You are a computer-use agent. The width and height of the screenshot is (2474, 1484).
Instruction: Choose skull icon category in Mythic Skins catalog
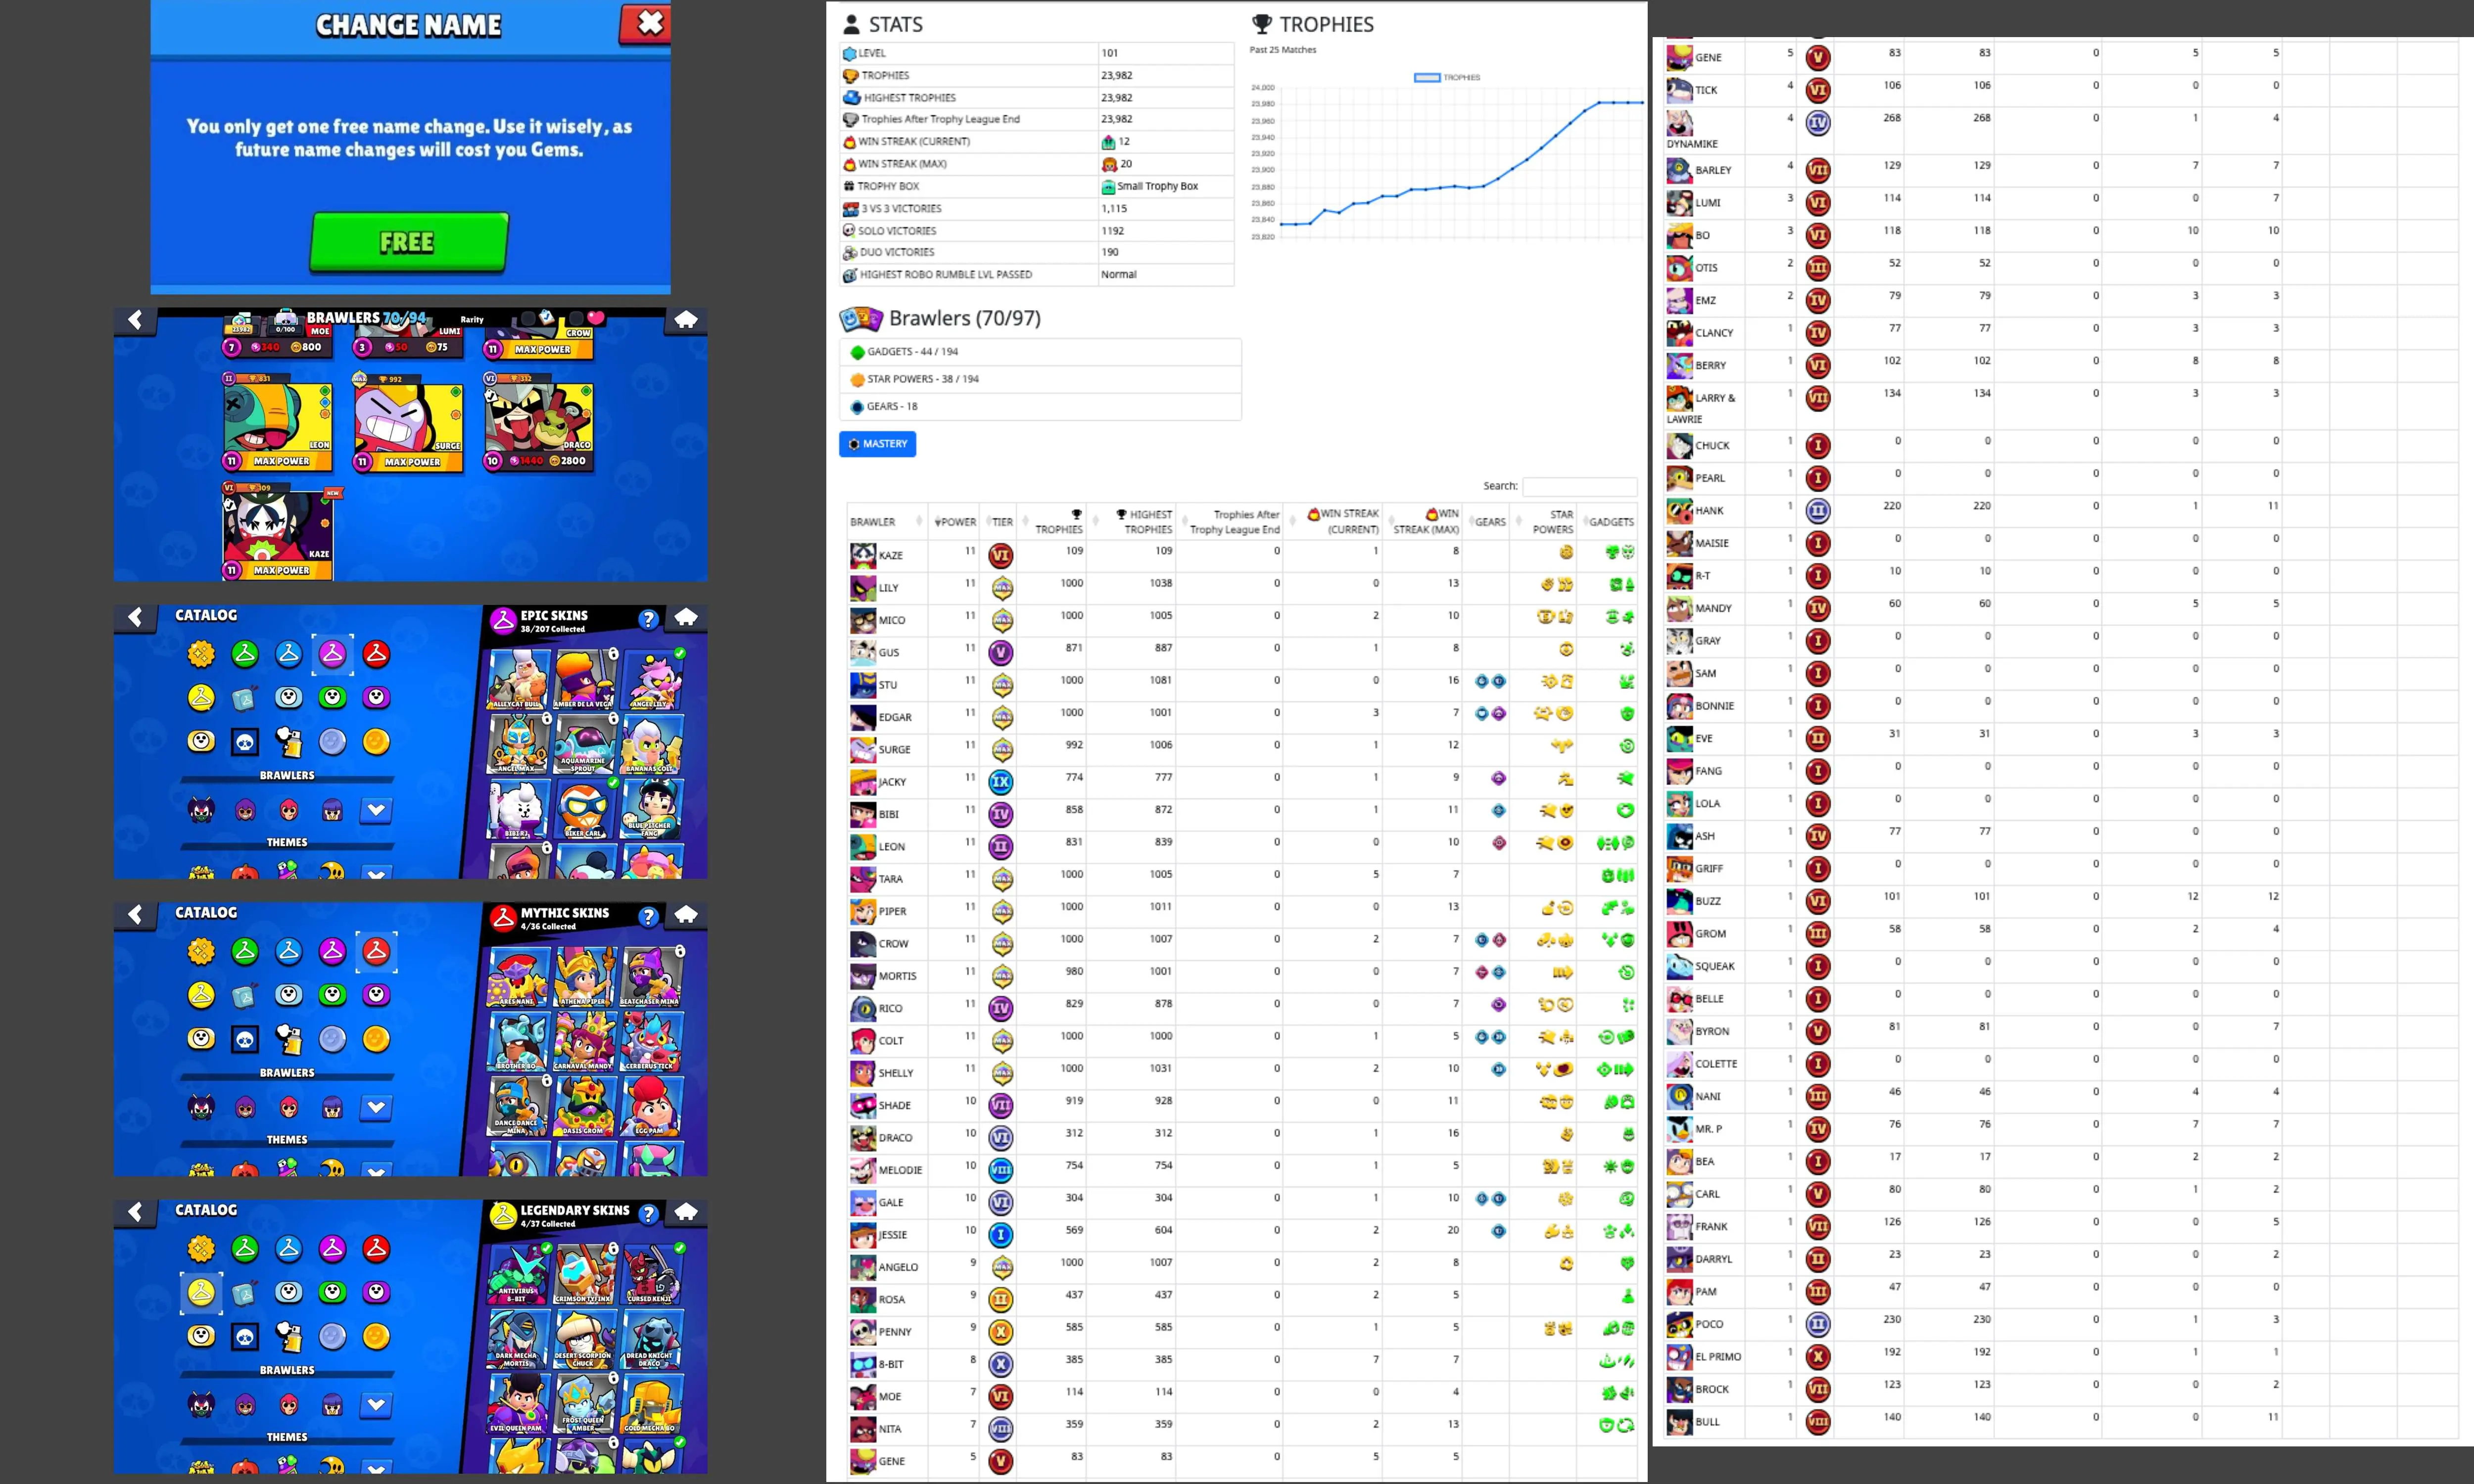245,1039
